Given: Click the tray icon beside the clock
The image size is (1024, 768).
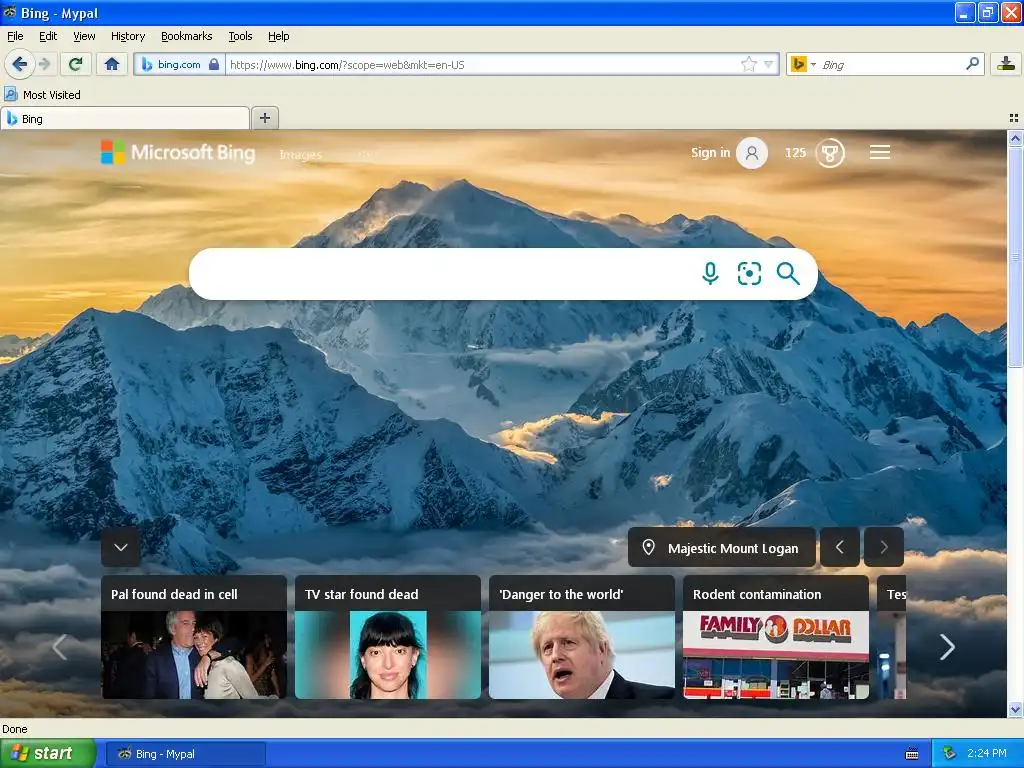Looking at the screenshot, I should (x=950, y=754).
